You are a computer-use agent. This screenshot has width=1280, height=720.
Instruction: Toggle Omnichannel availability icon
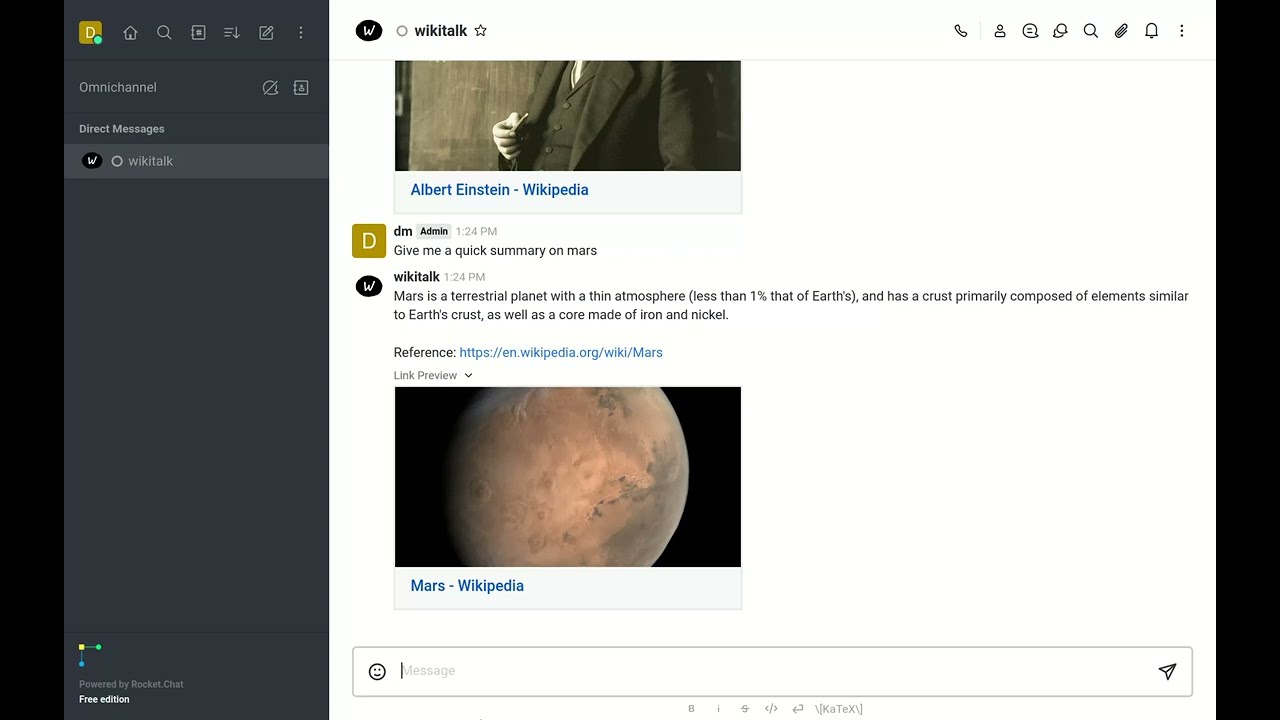coord(270,87)
